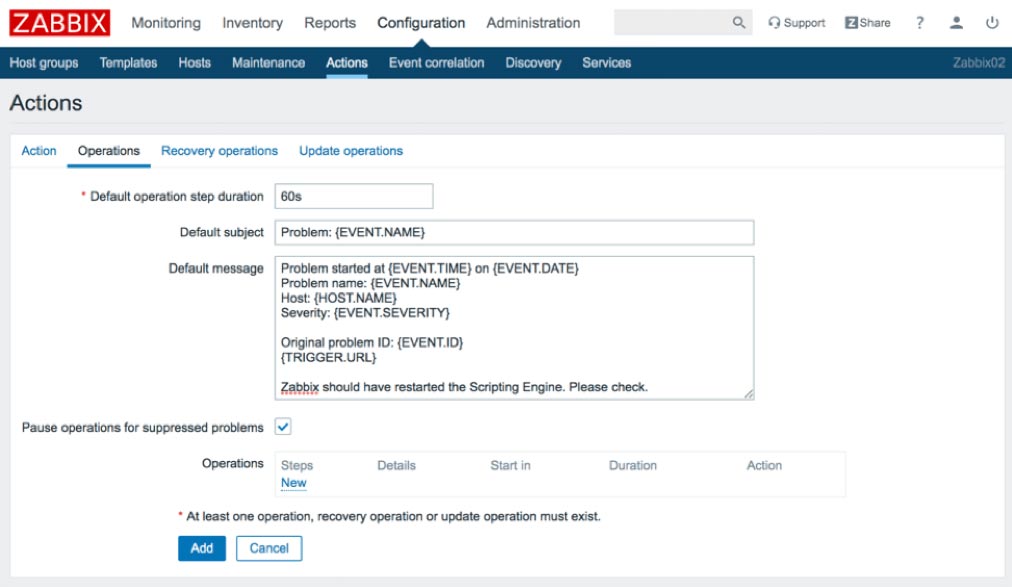1012x587 pixels.
Task: Open the Monitoring menu
Action: coord(166,23)
